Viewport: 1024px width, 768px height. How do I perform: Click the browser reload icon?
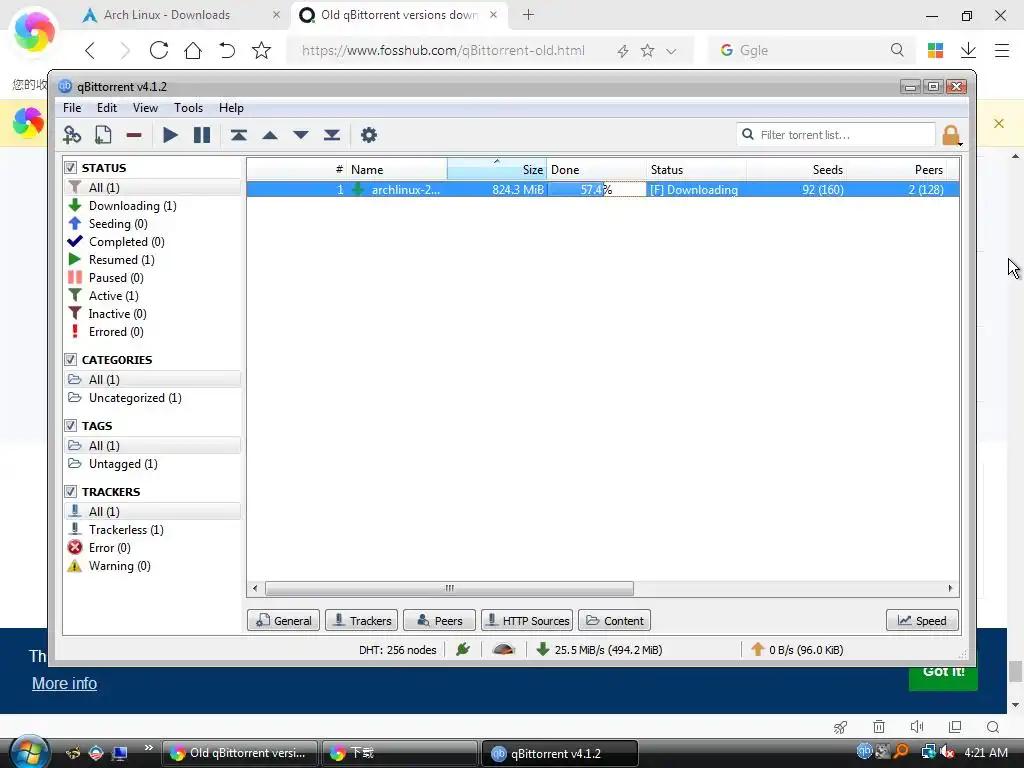[x=159, y=50]
